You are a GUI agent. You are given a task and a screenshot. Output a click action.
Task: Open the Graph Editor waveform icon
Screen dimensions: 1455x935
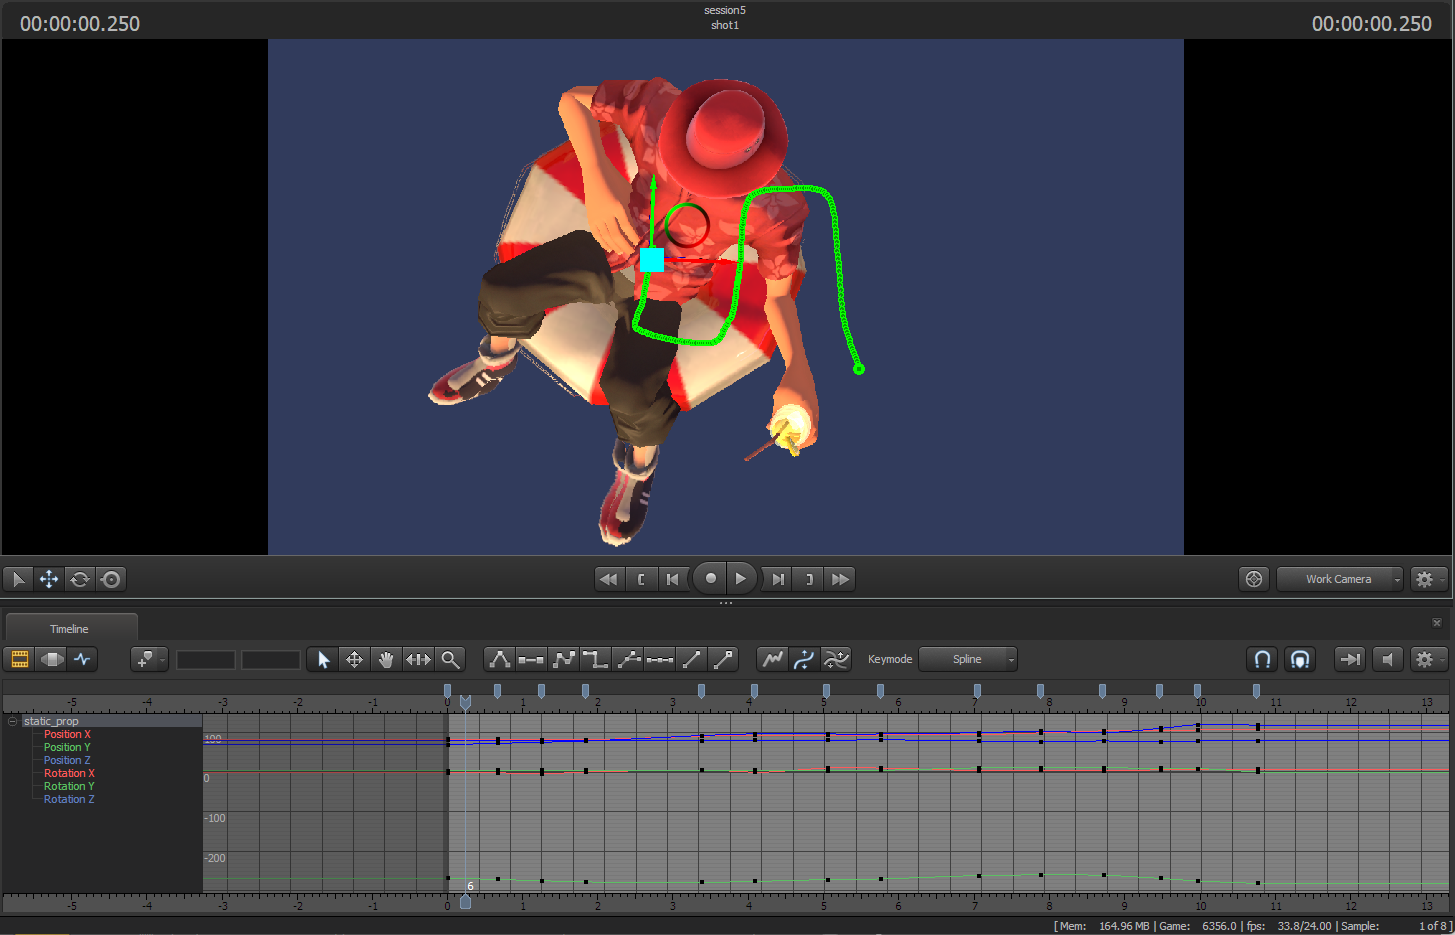click(82, 659)
